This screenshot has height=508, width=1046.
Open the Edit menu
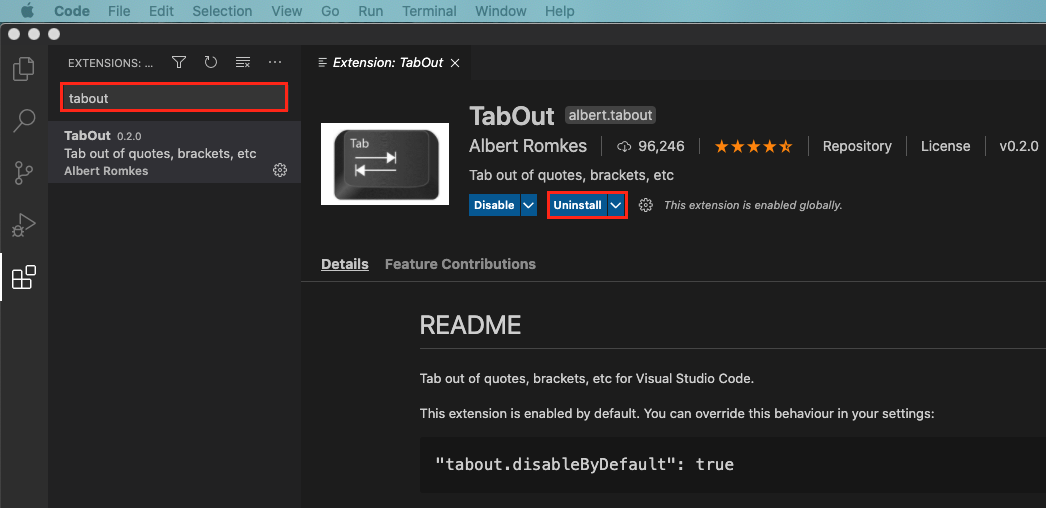(161, 11)
